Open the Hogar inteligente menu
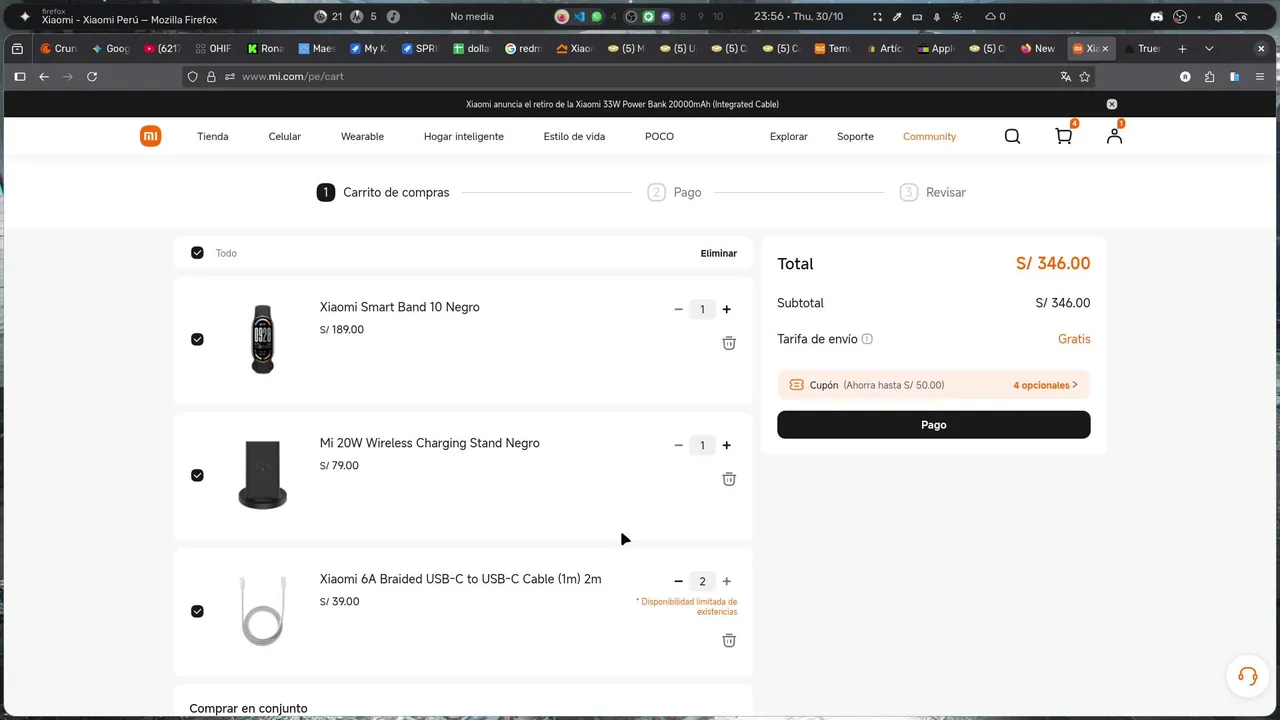The image size is (1280, 720). pyautogui.click(x=464, y=136)
